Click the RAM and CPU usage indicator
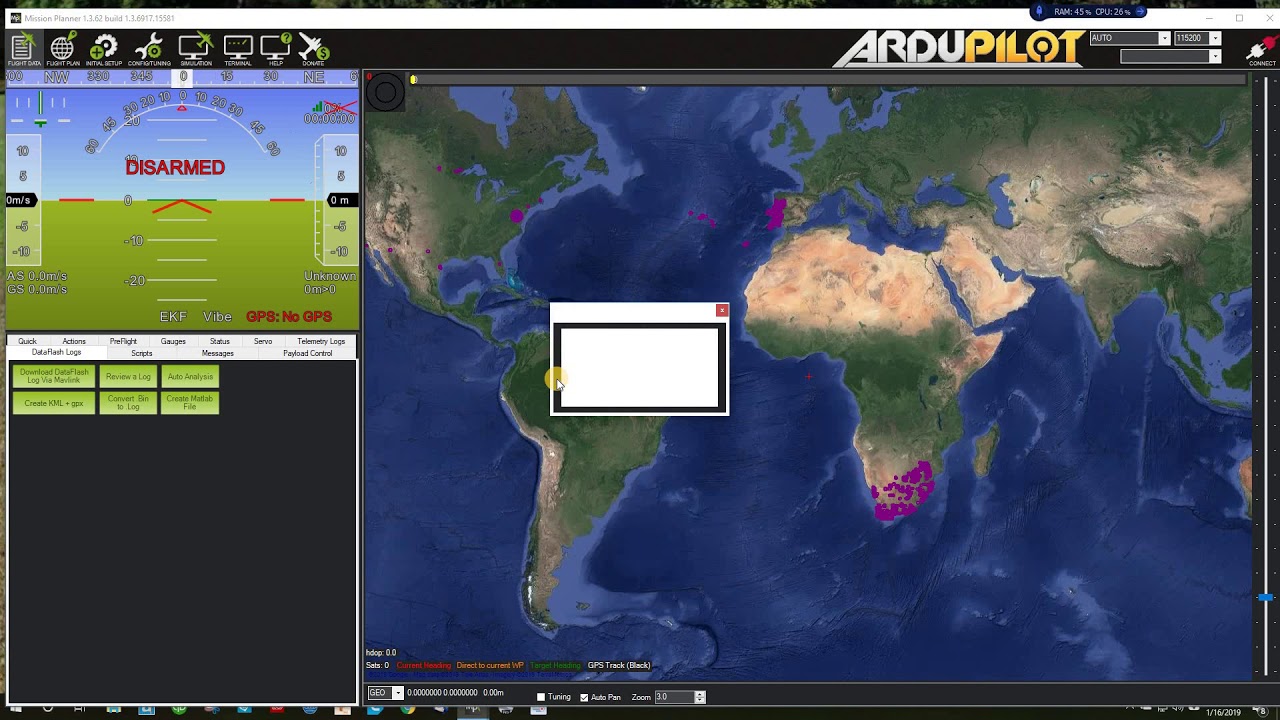Screen dimensions: 1280x720 point(1089,12)
